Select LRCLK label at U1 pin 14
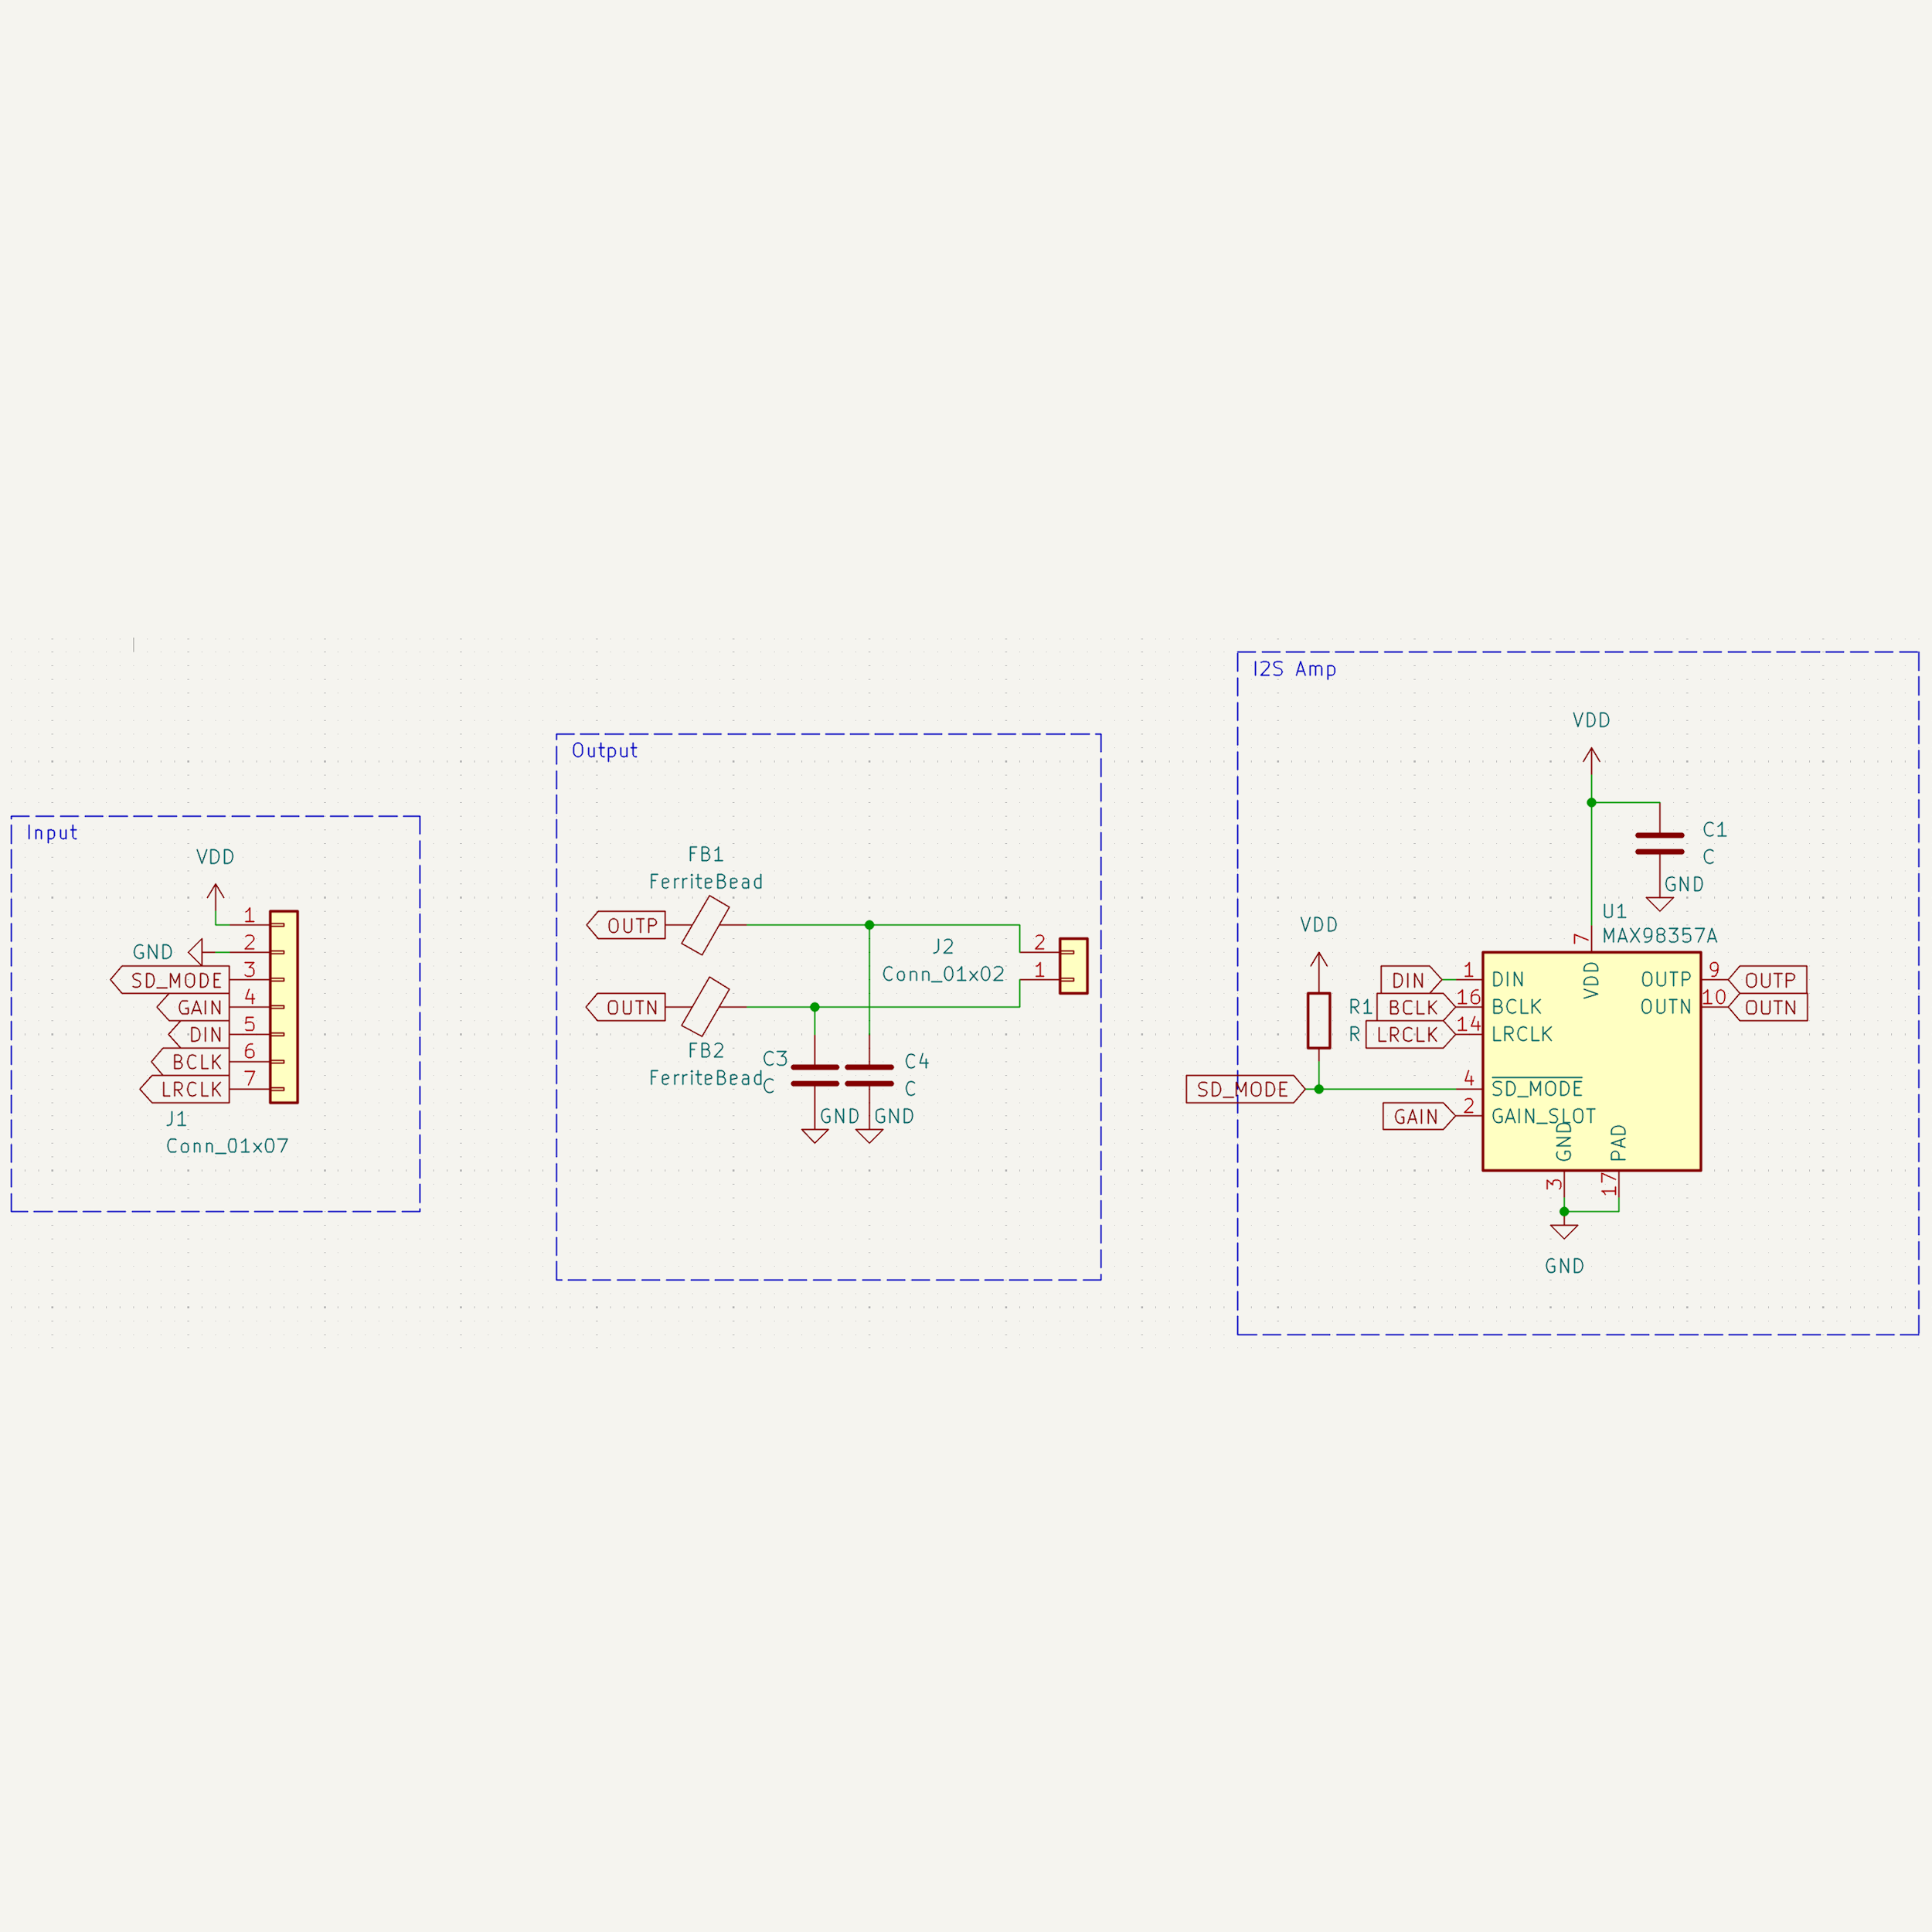 click(1411, 1034)
